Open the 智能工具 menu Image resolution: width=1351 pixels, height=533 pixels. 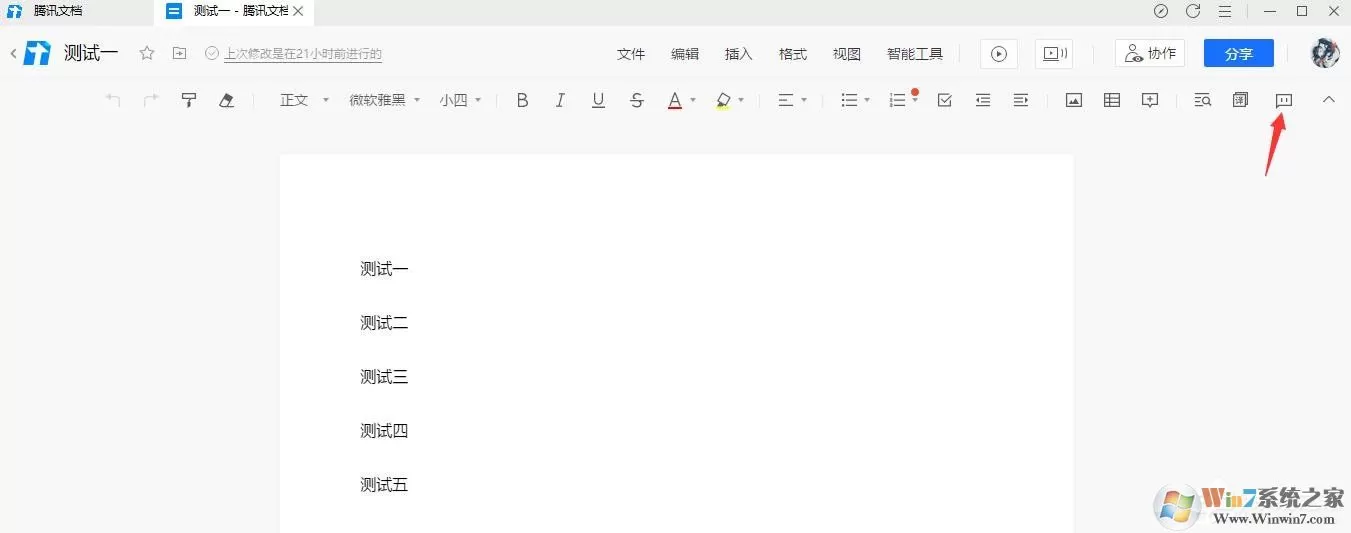click(915, 54)
